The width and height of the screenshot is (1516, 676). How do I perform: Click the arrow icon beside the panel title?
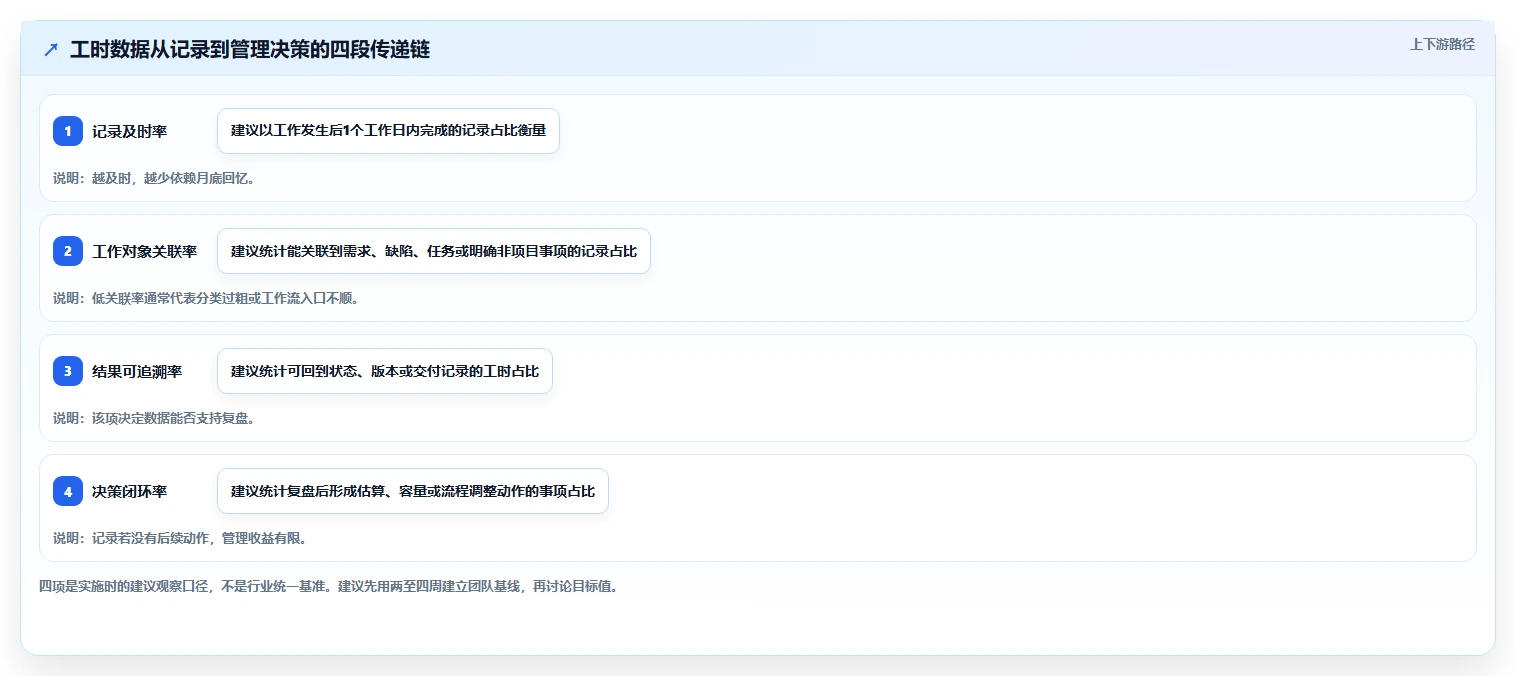51,50
